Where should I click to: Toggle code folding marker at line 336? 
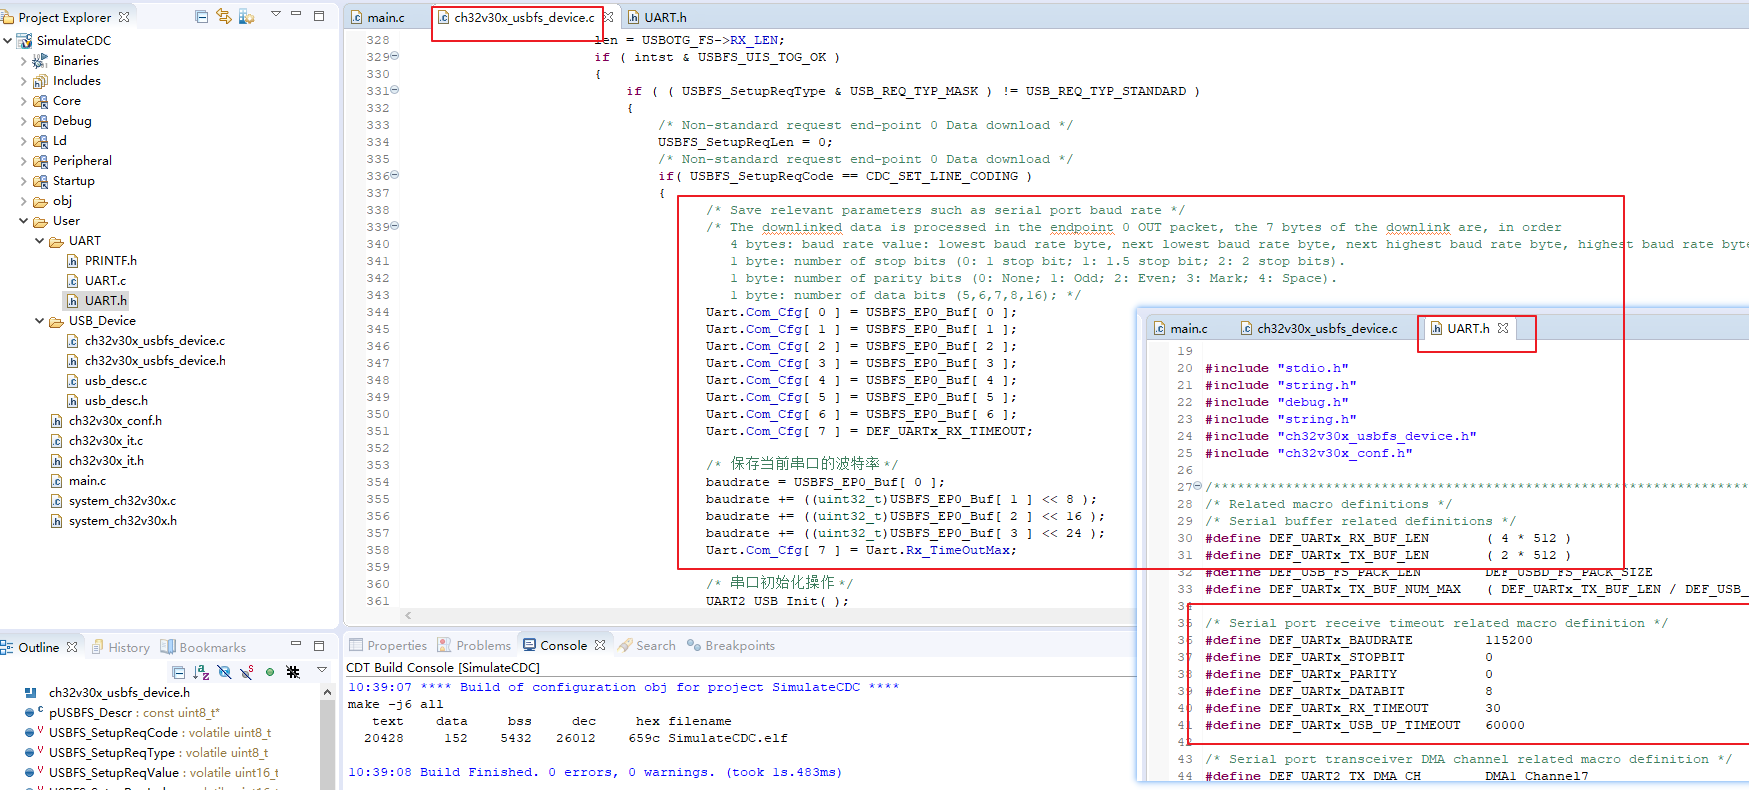coord(394,175)
